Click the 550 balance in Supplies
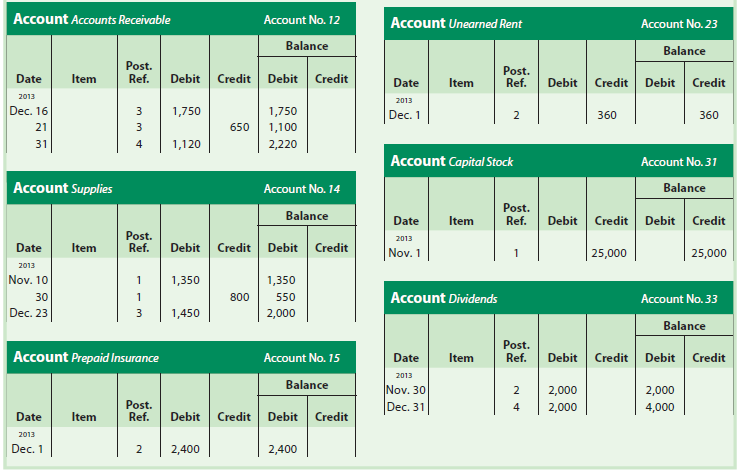This screenshot has height=471, width=739. pos(286,297)
